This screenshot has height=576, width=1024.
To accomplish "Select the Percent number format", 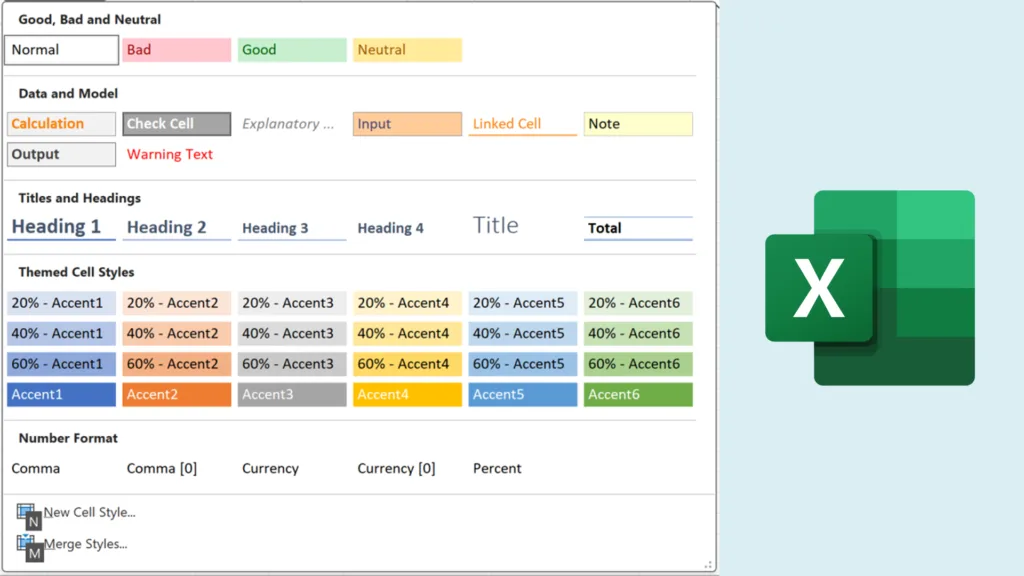I will [x=497, y=468].
